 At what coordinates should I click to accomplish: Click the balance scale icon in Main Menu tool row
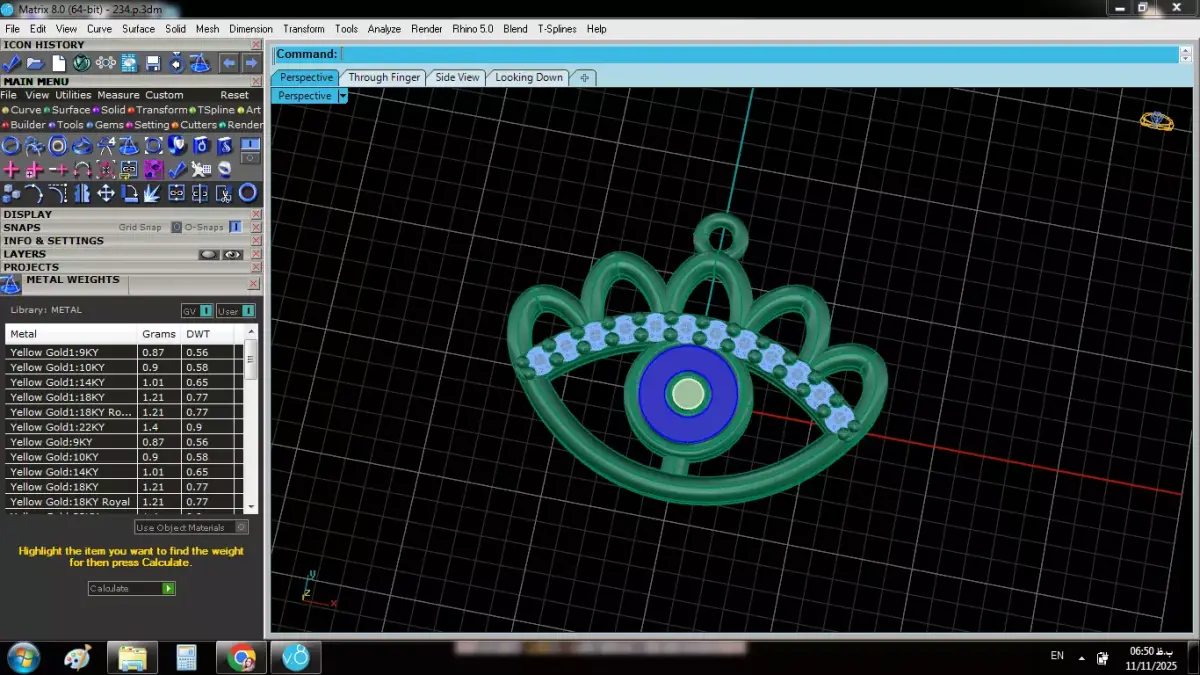[x=129, y=145]
